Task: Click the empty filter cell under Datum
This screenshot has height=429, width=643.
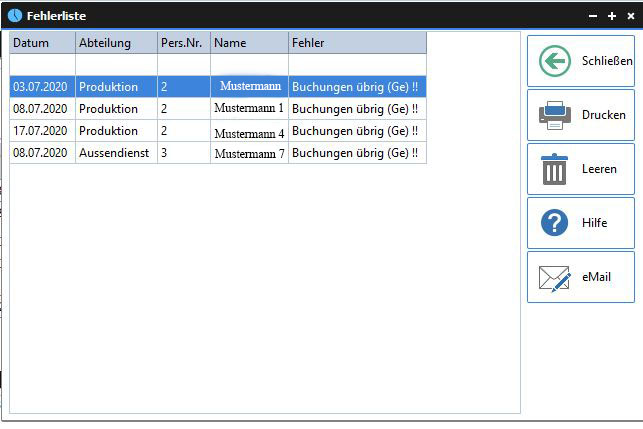Action: 42,65
